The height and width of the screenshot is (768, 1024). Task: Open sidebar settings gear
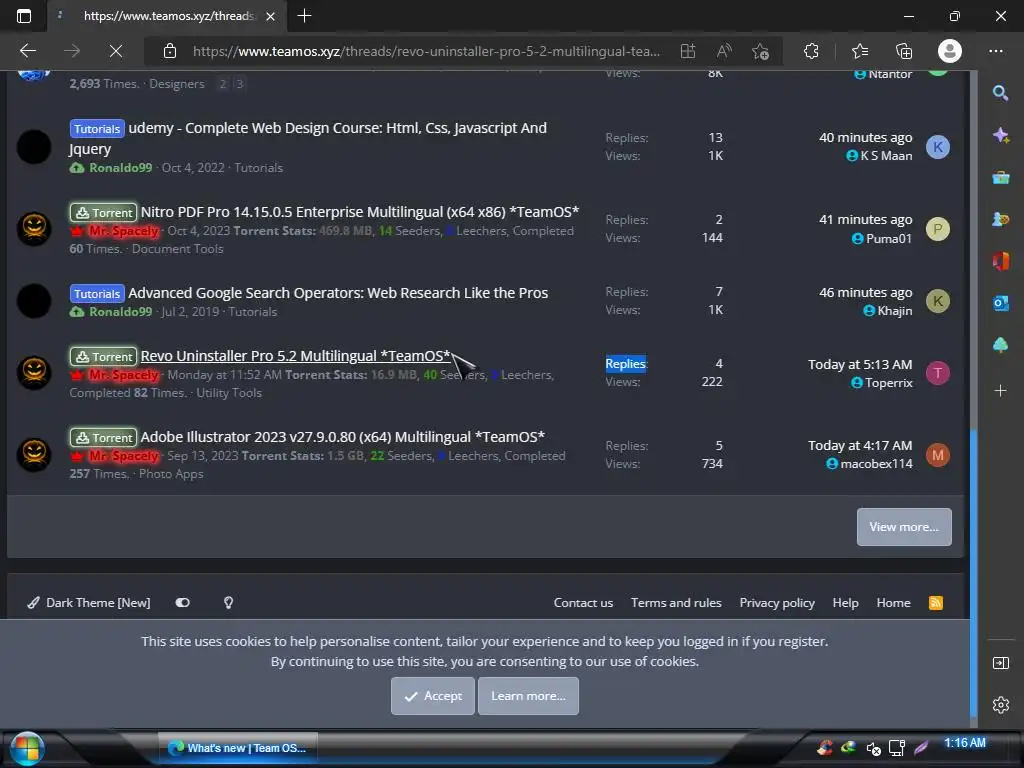point(1000,705)
